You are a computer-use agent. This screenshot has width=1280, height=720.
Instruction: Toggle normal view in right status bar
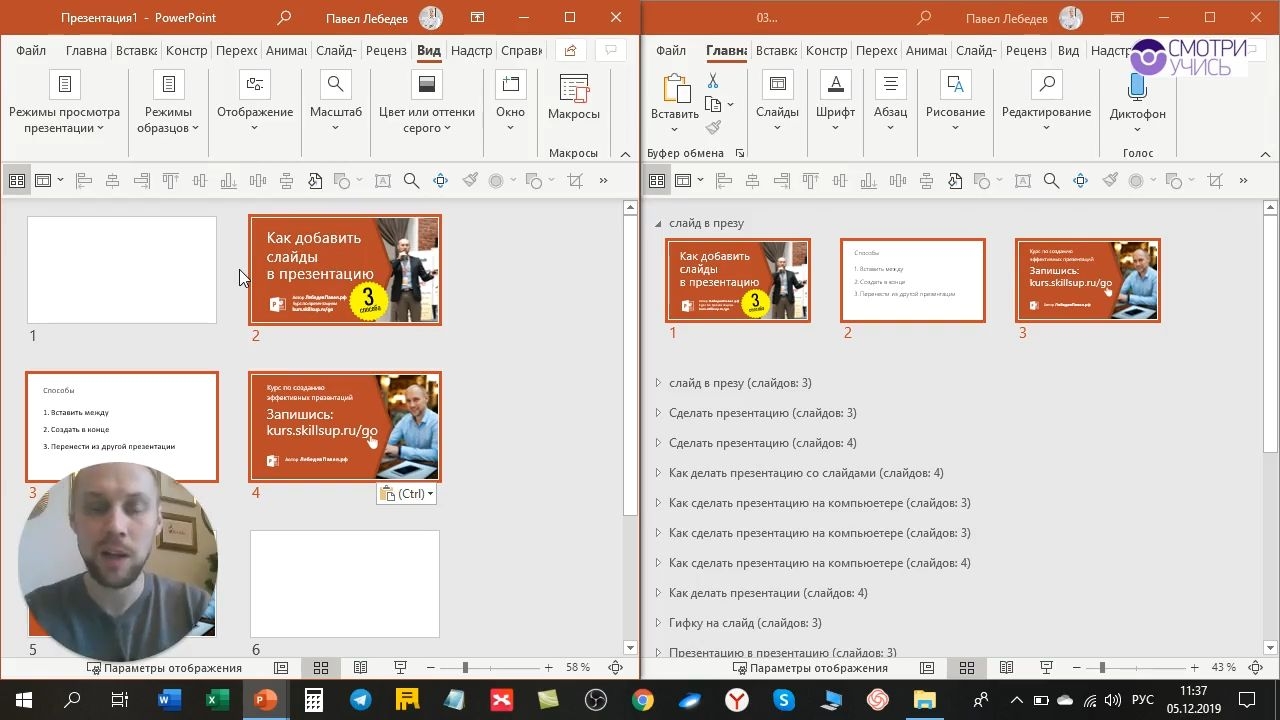(927, 668)
